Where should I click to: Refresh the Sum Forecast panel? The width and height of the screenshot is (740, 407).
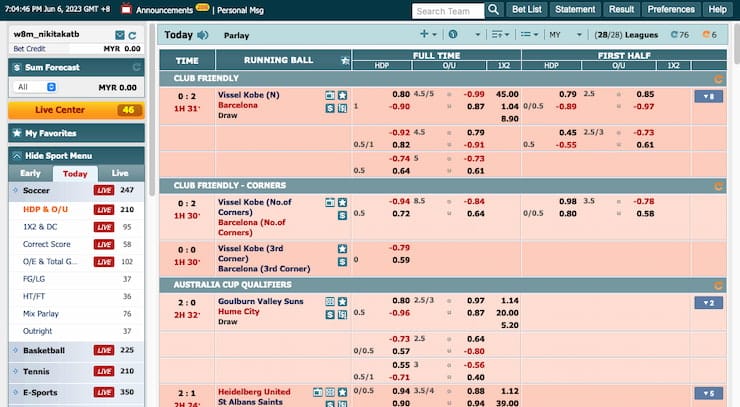[x=136, y=68]
